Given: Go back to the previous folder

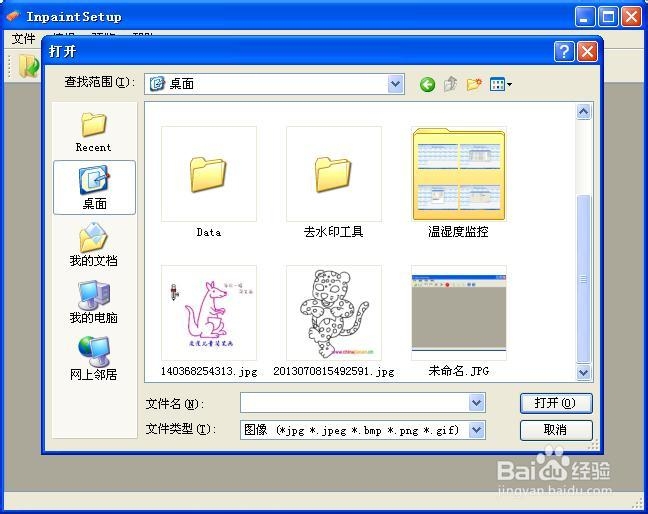Looking at the screenshot, I should click(427, 85).
